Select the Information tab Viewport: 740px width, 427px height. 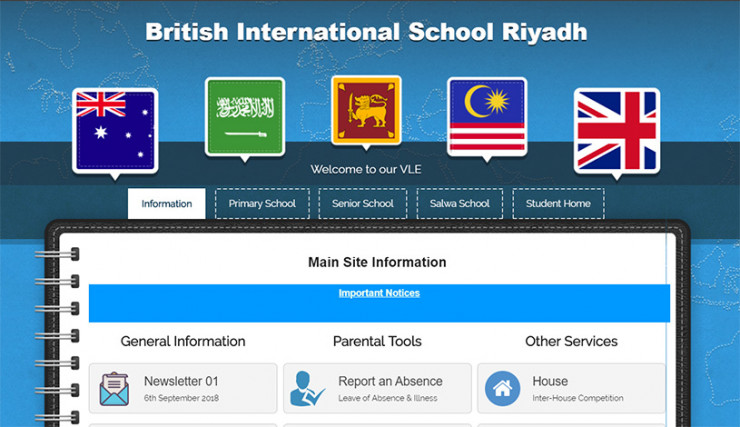point(167,203)
